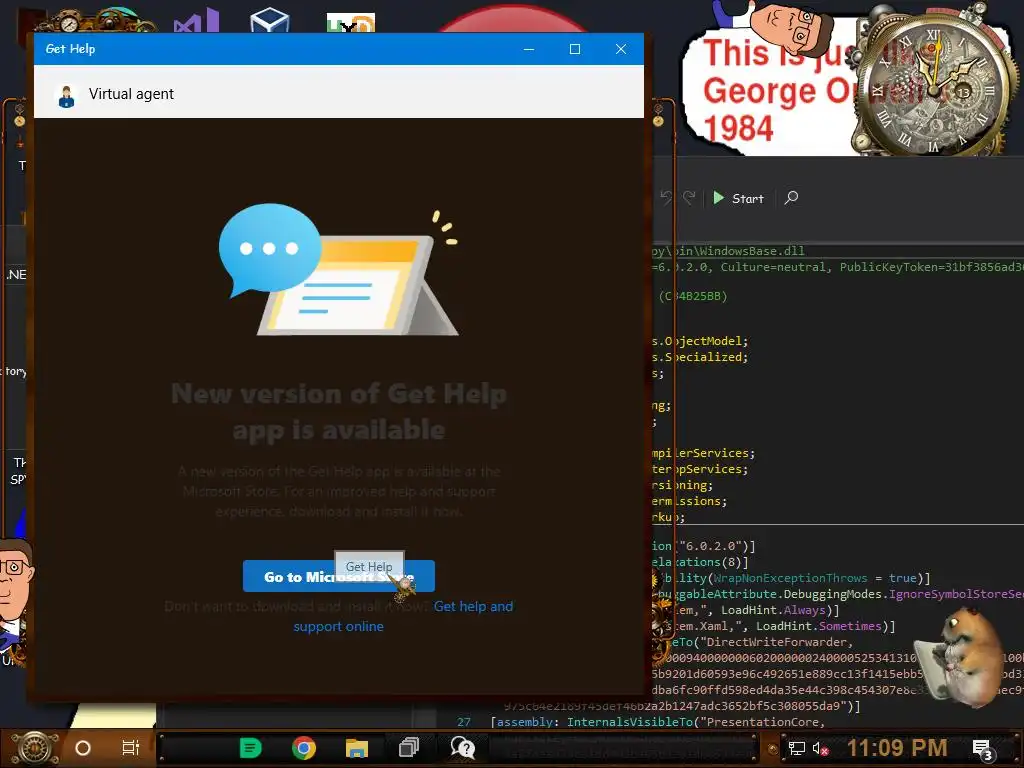Minimize the Get Help window
Image resolution: width=1024 pixels, height=768 pixels.
tap(529, 49)
